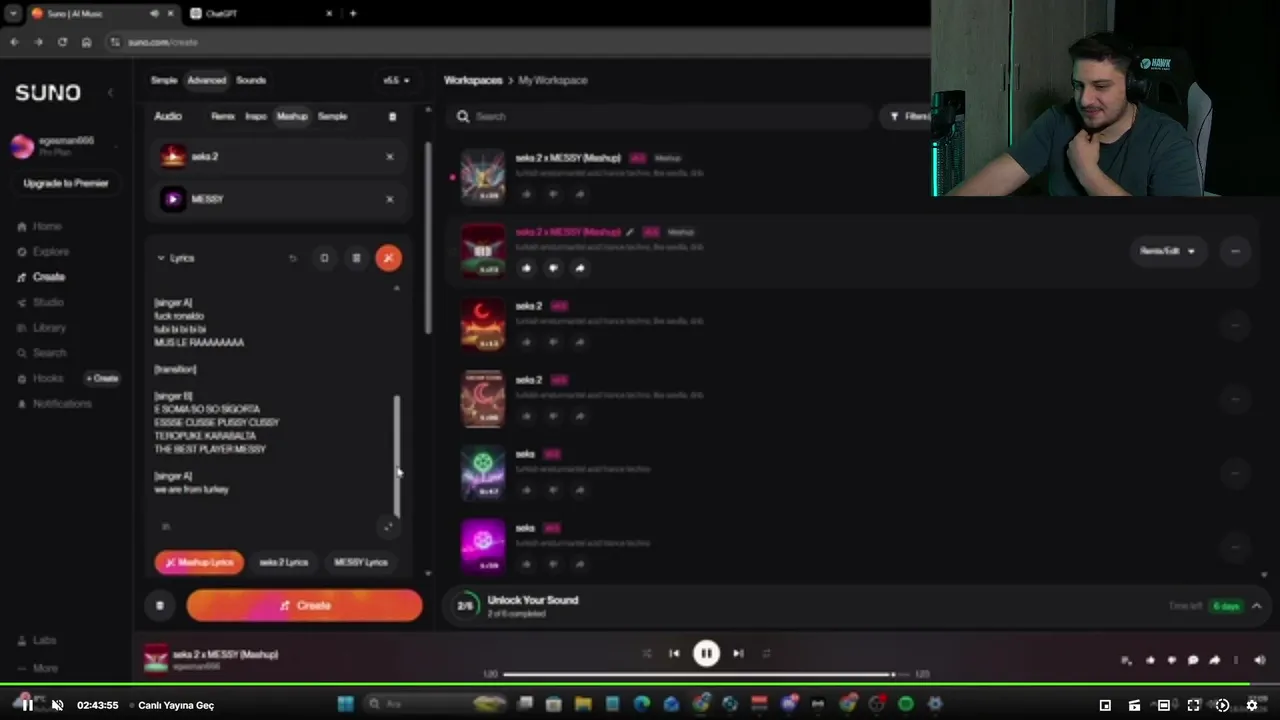Enter fullscreen on the video player
The height and width of the screenshot is (720, 1280).
click(1193, 705)
